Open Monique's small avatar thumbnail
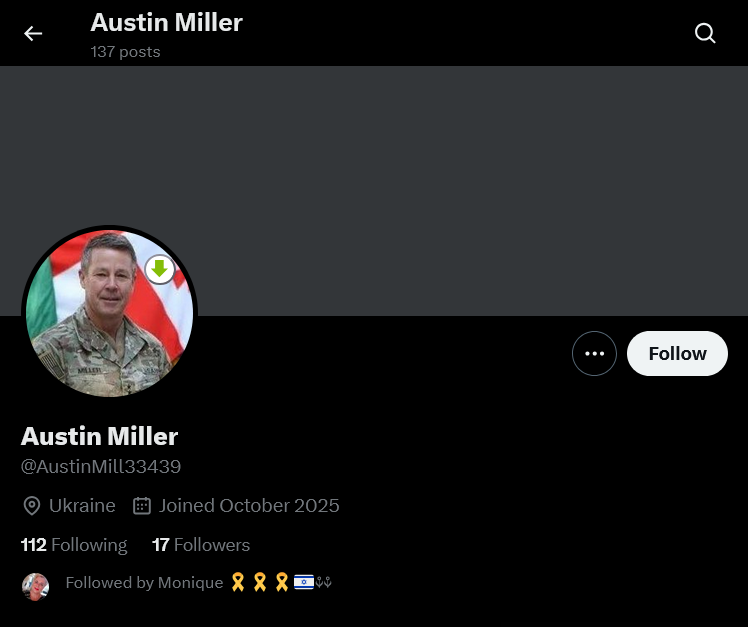Viewport: 748px width, 627px height. 35,586
